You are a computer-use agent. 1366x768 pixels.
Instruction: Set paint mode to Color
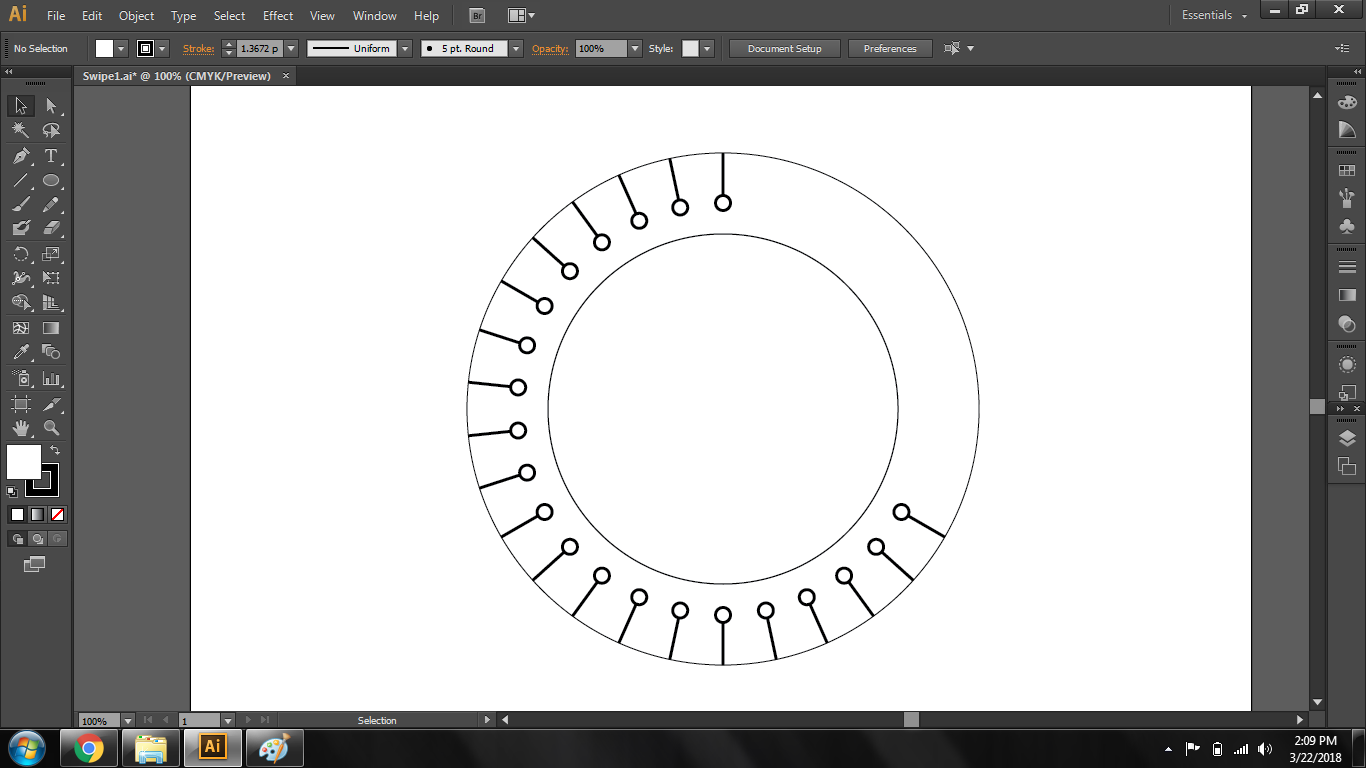[x=17, y=515]
